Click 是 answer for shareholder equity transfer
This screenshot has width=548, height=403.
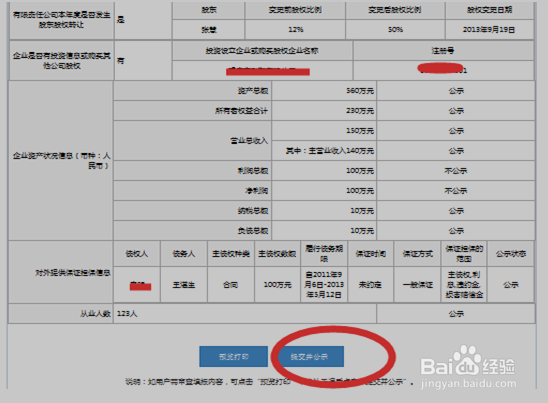[x=121, y=20]
